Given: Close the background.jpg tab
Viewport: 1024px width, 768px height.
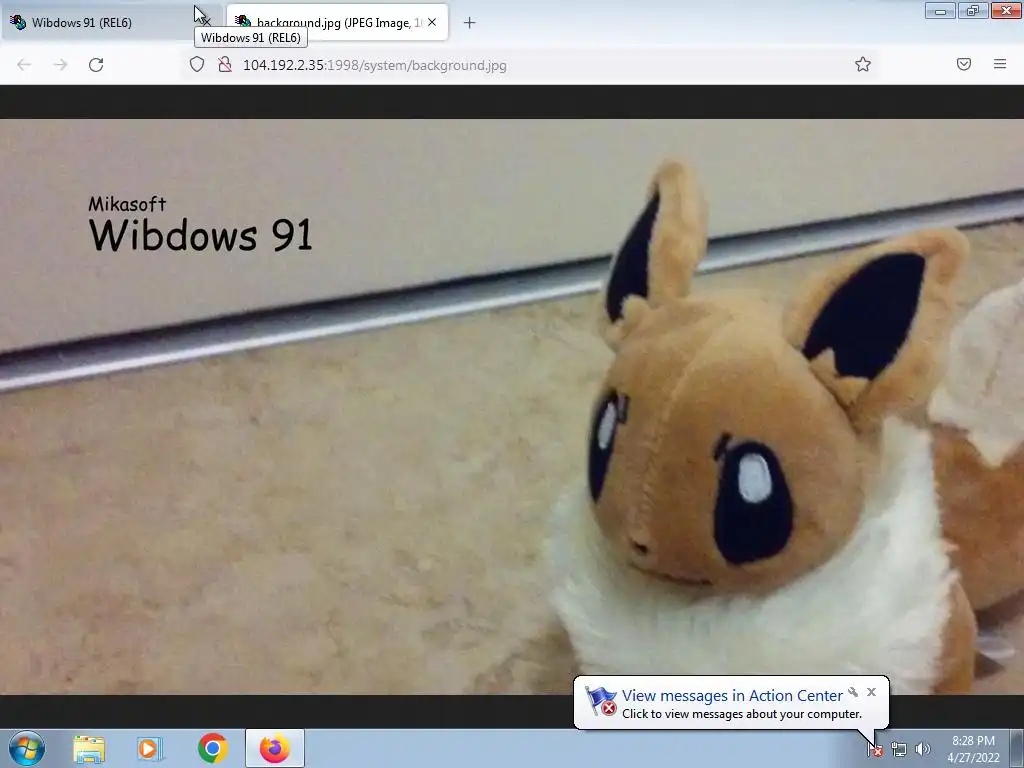Looking at the screenshot, I should [432, 22].
